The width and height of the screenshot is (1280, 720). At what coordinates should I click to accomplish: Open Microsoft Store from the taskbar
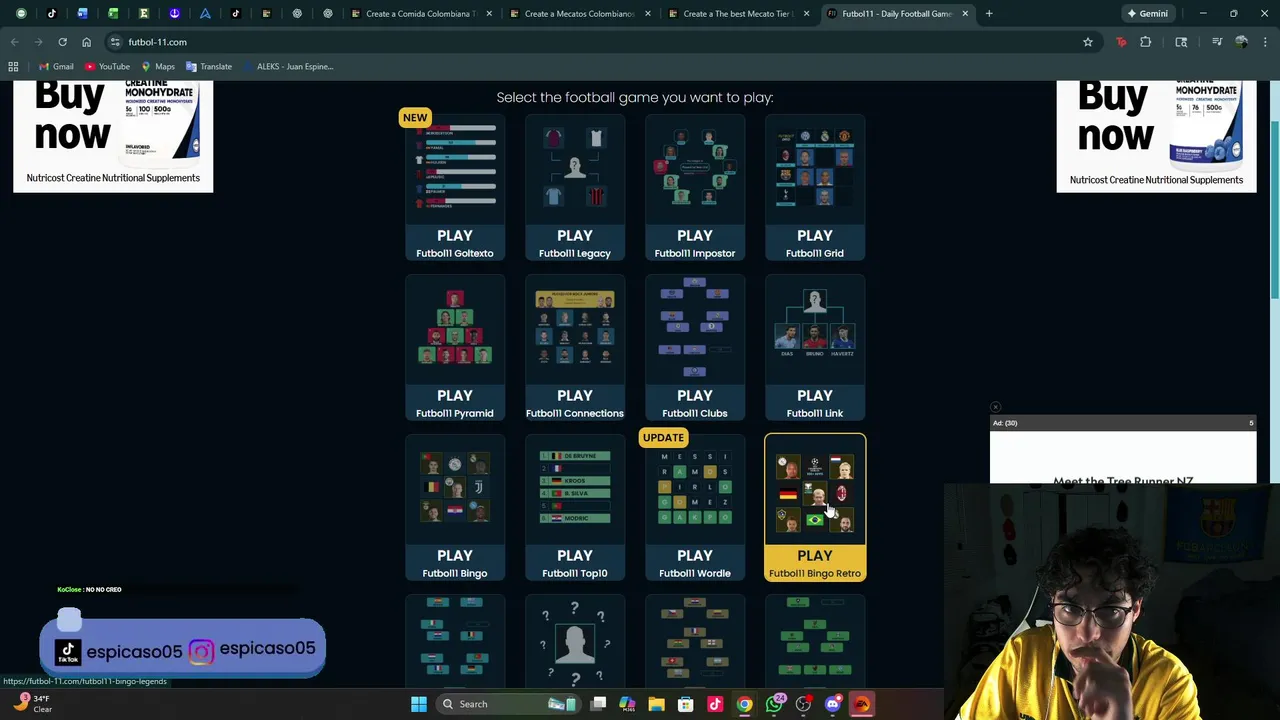click(x=686, y=704)
